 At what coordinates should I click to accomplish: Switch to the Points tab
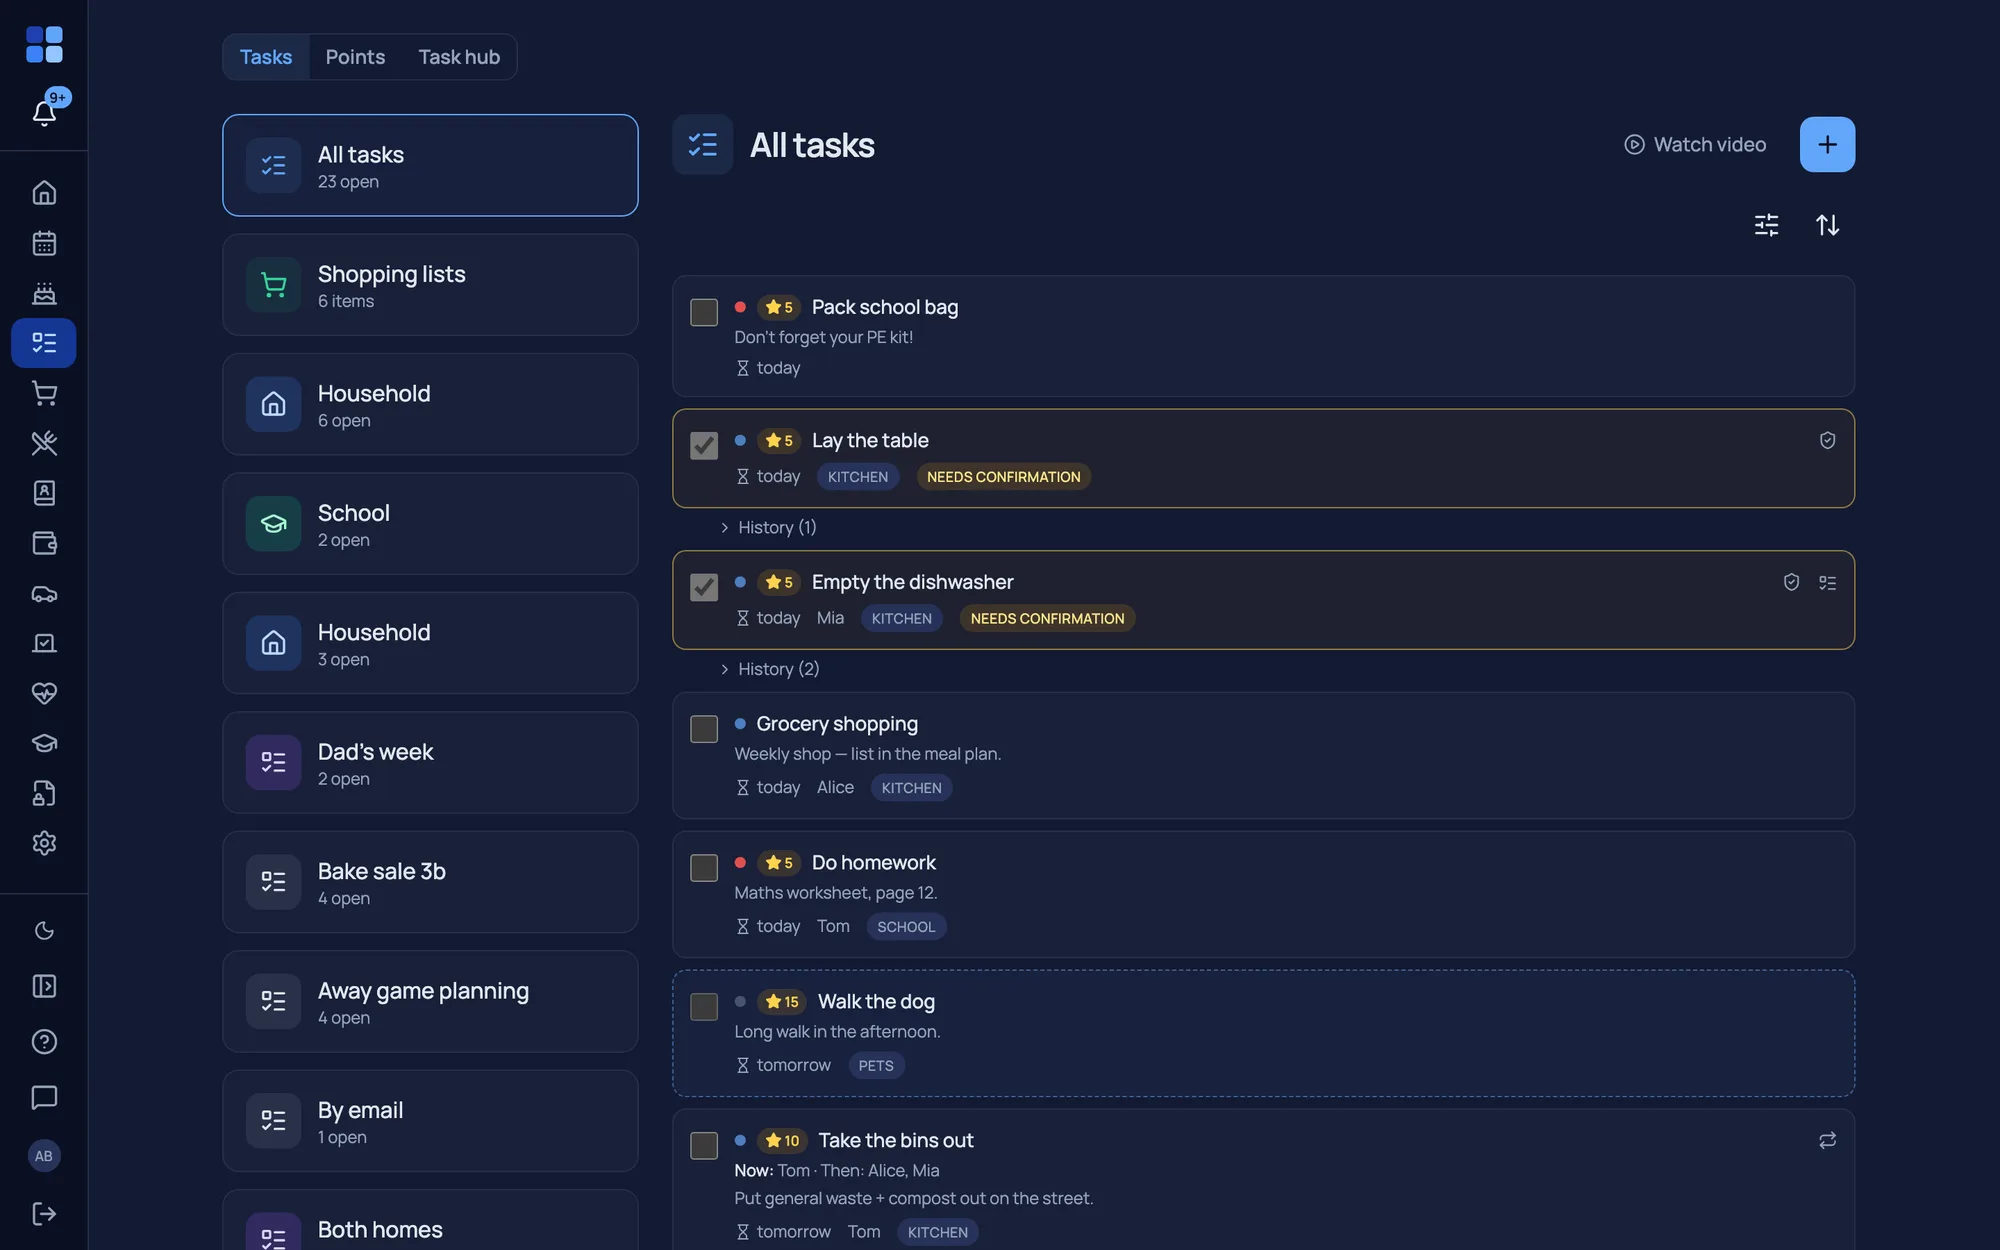(355, 57)
